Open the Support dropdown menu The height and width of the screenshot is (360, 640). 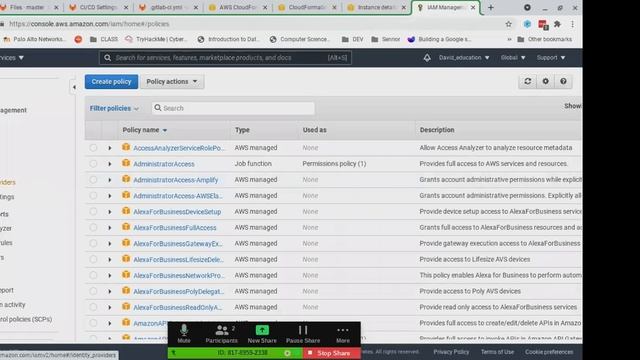[551, 58]
